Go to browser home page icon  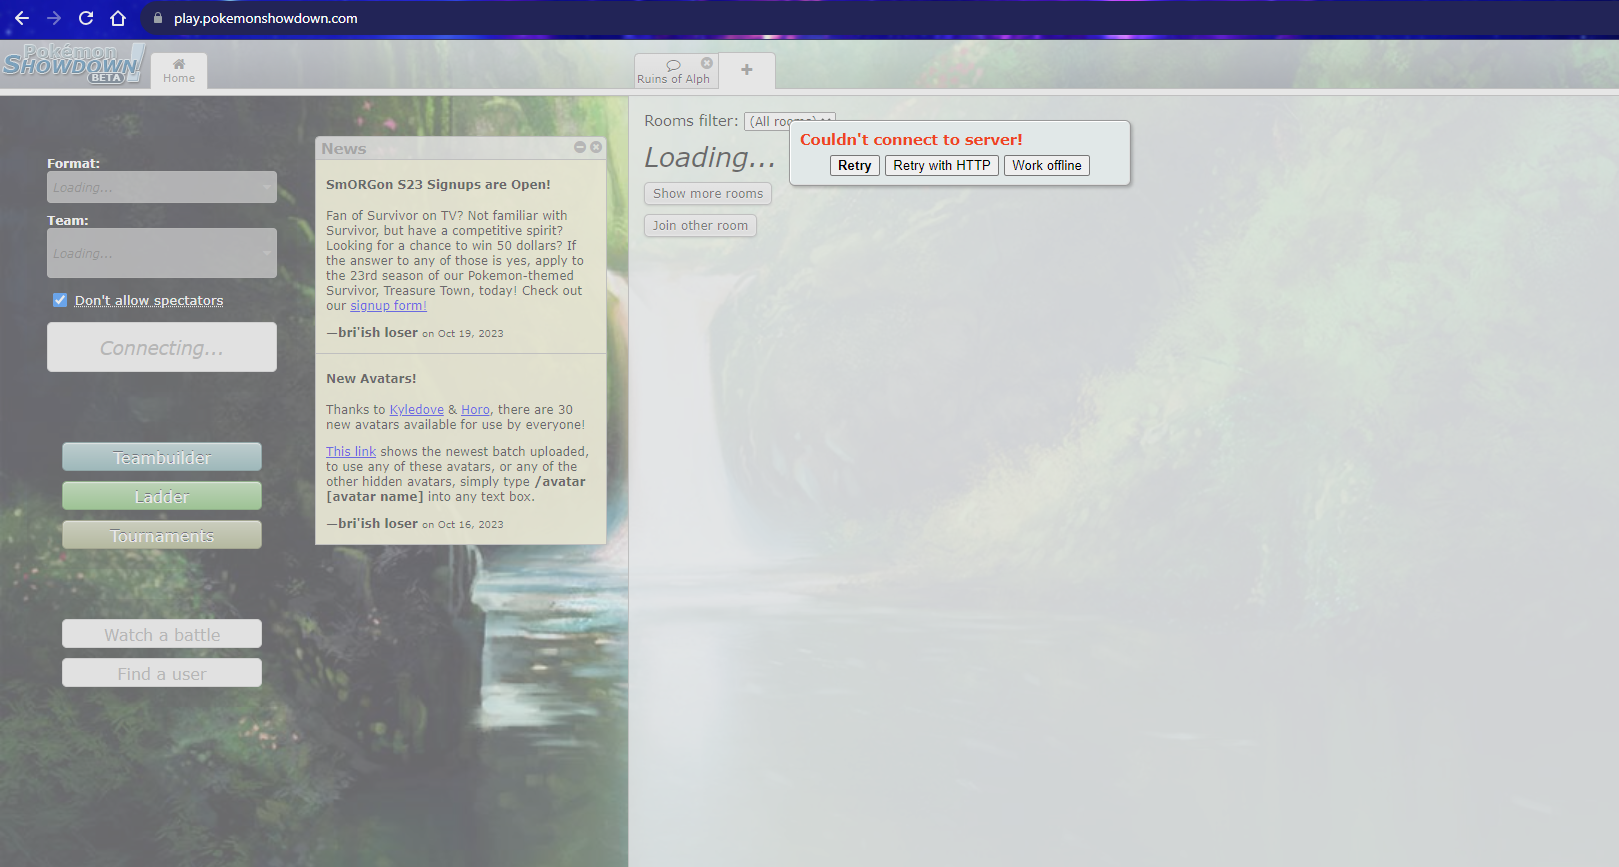tap(118, 18)
